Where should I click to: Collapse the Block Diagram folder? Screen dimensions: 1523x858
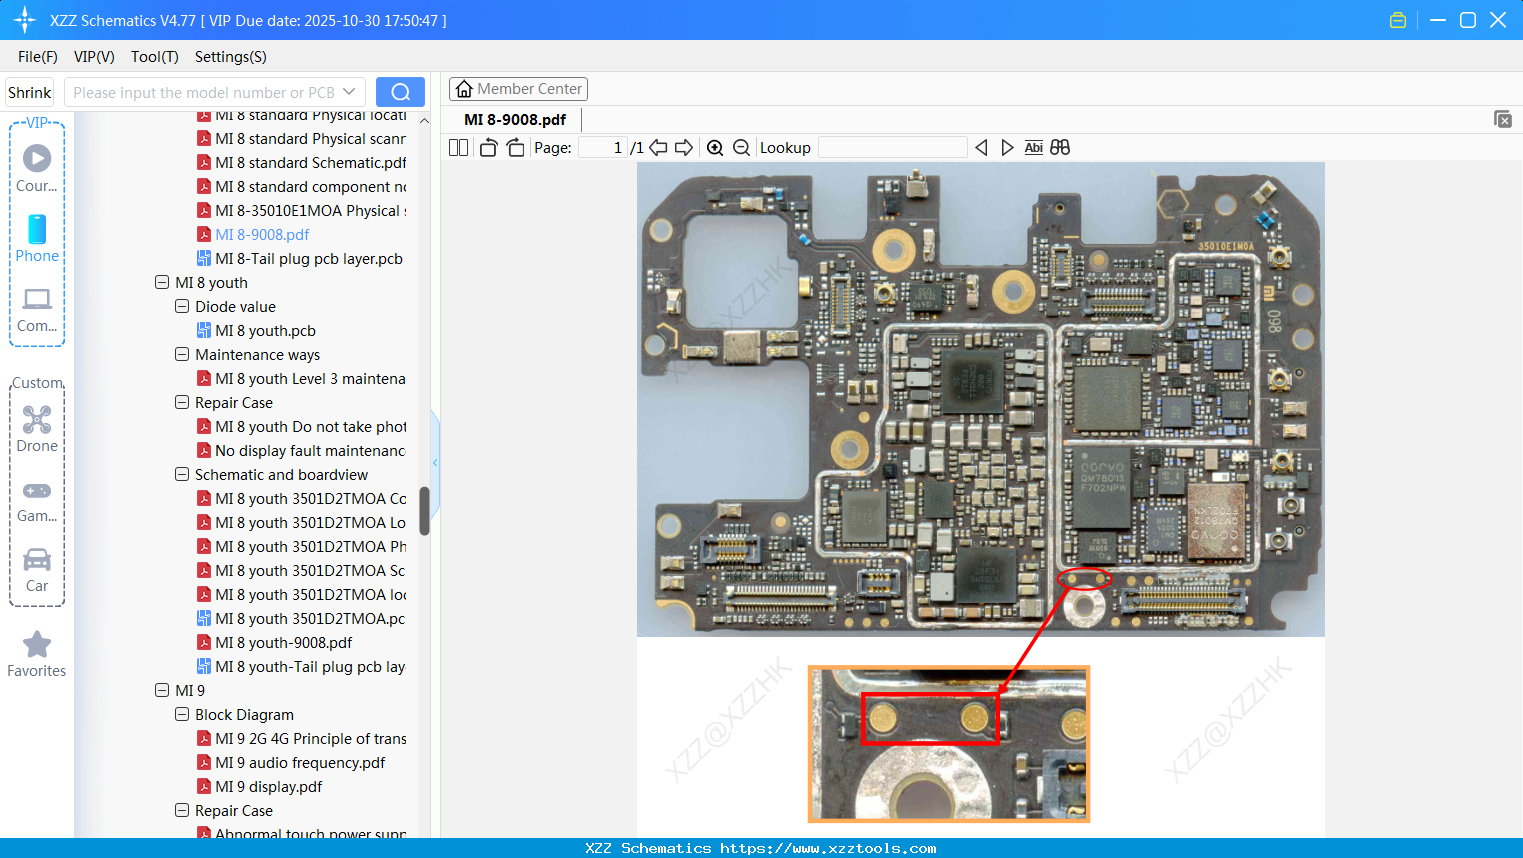pyautogui.click(x=182, y=715)
